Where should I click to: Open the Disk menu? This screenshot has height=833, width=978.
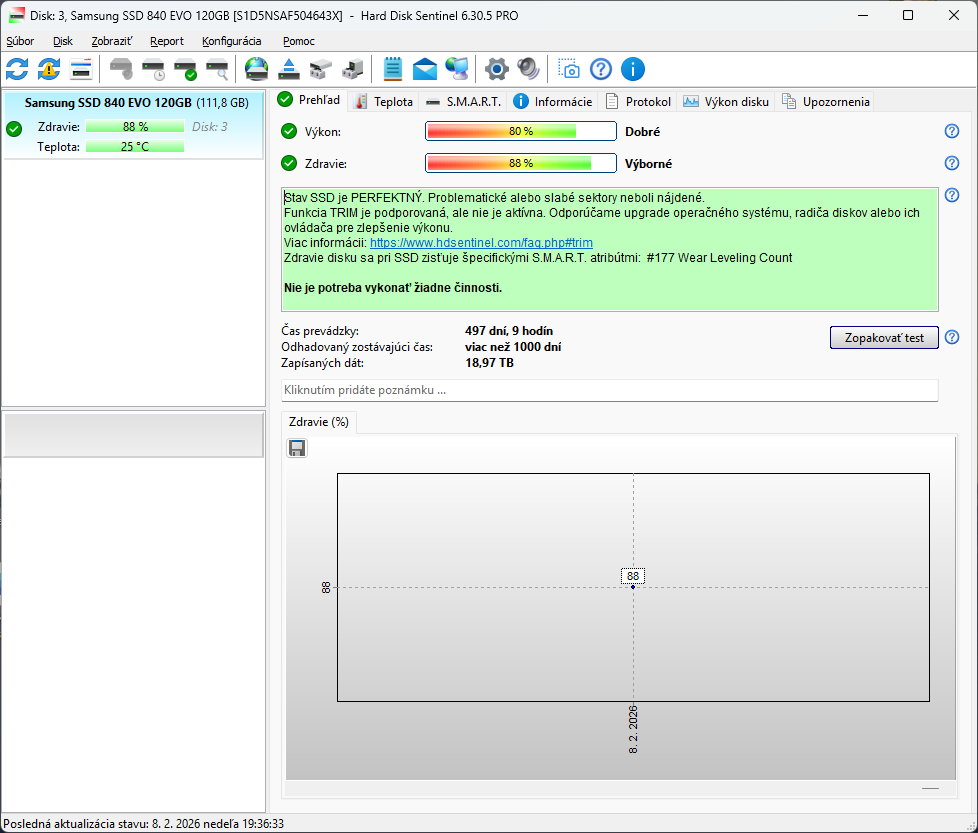62,41
